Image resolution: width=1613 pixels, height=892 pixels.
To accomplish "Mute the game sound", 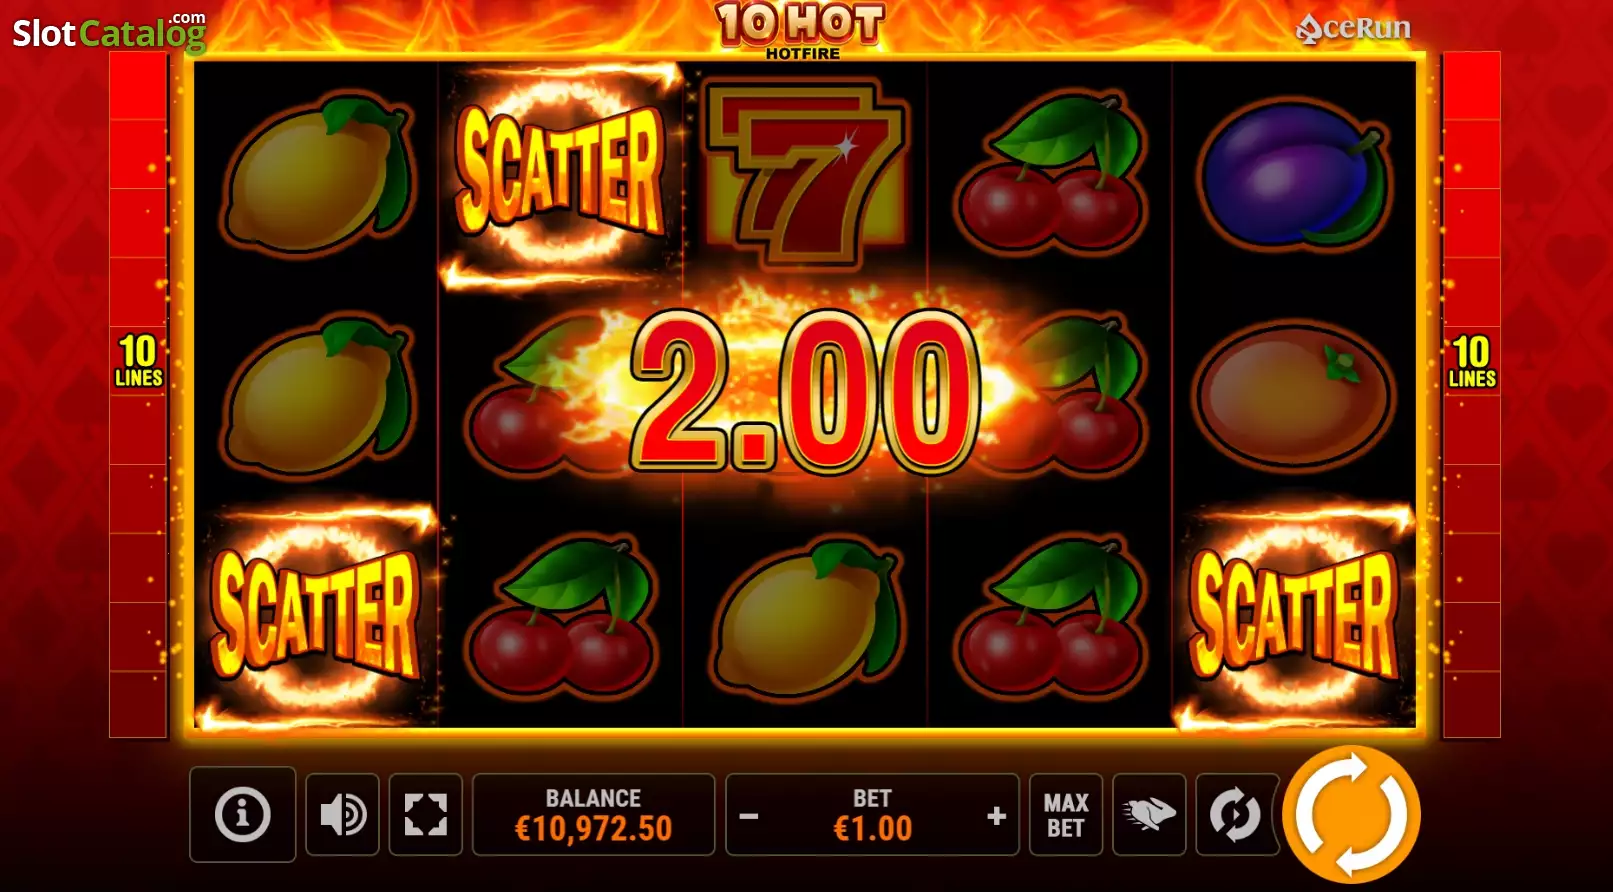I will [342, 814].
